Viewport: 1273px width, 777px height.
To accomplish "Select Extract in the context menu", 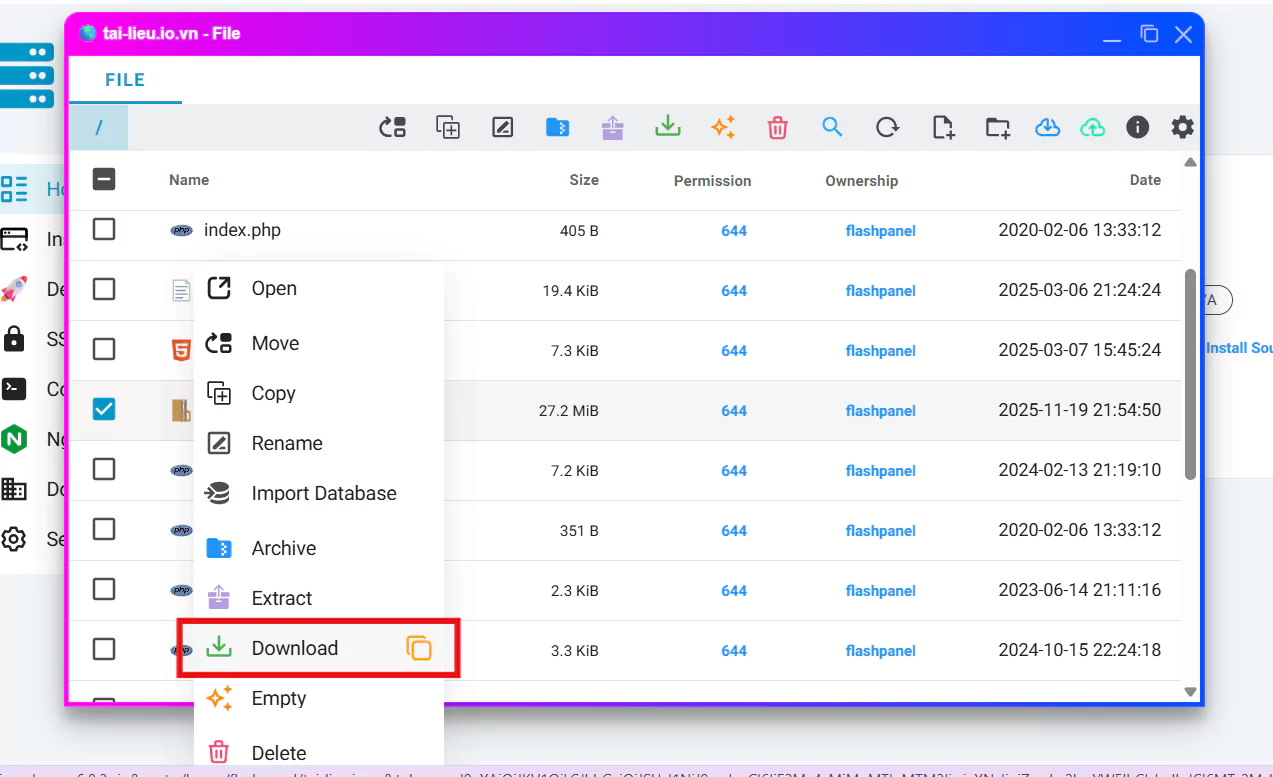I will click(x=281, y=598).
